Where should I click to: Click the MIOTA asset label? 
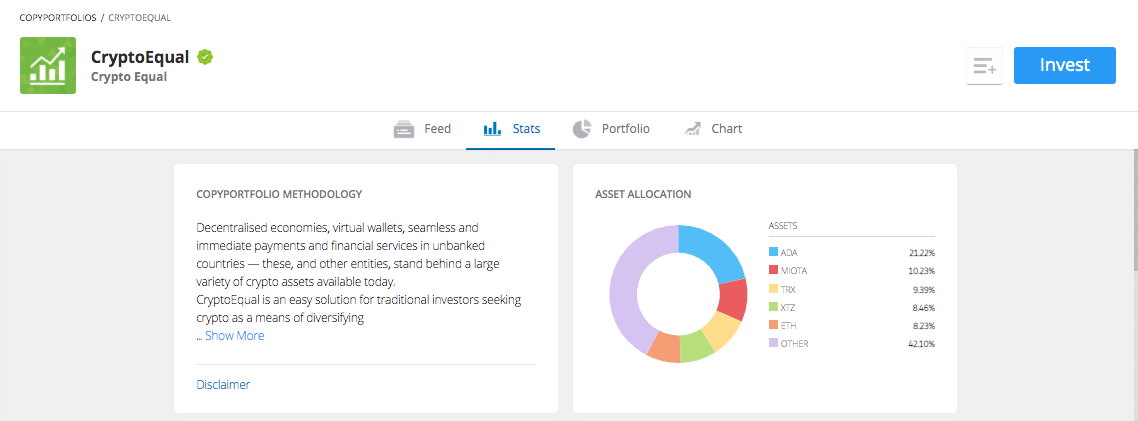click(793, 271)
